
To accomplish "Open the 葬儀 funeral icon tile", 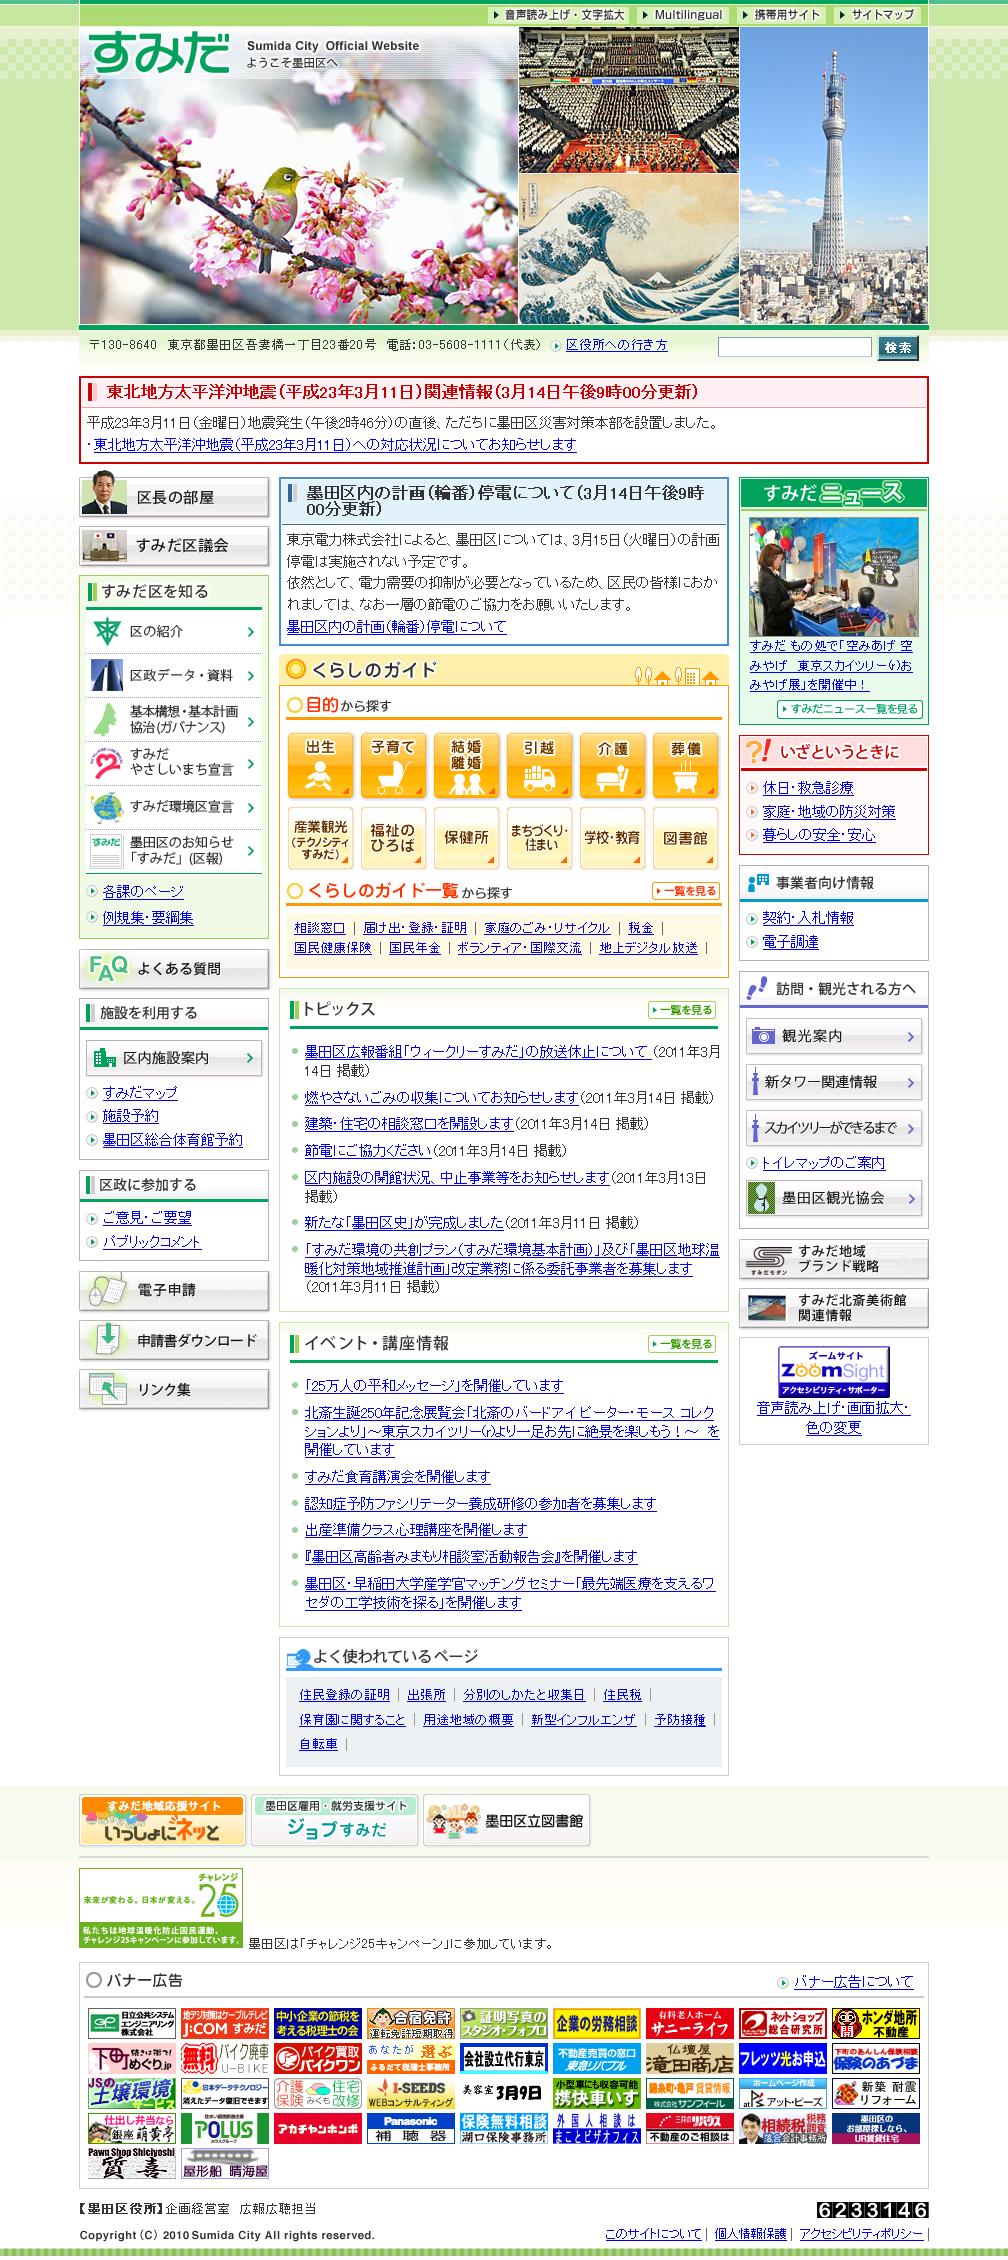I will (x=686, y=765).
